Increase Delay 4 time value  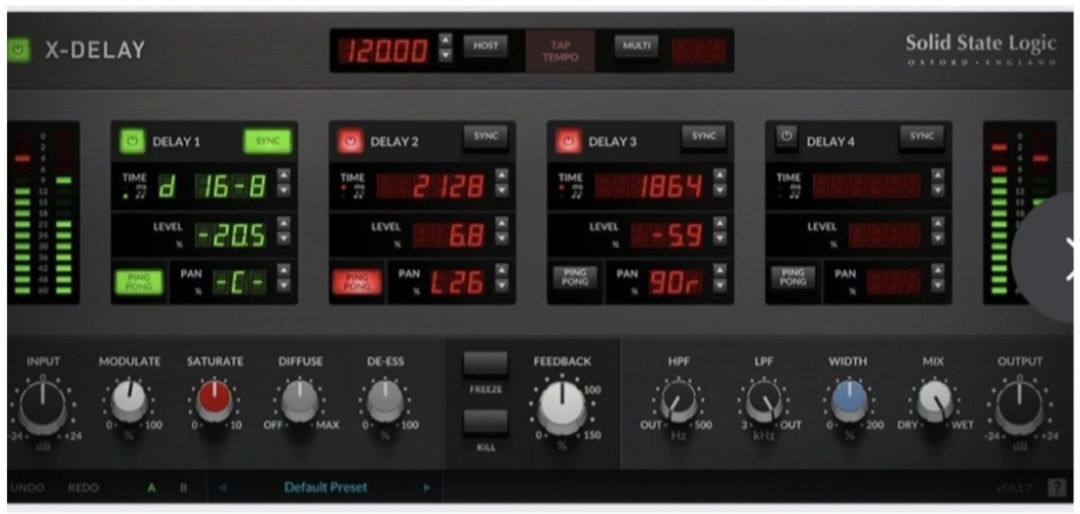pos(937,175)
